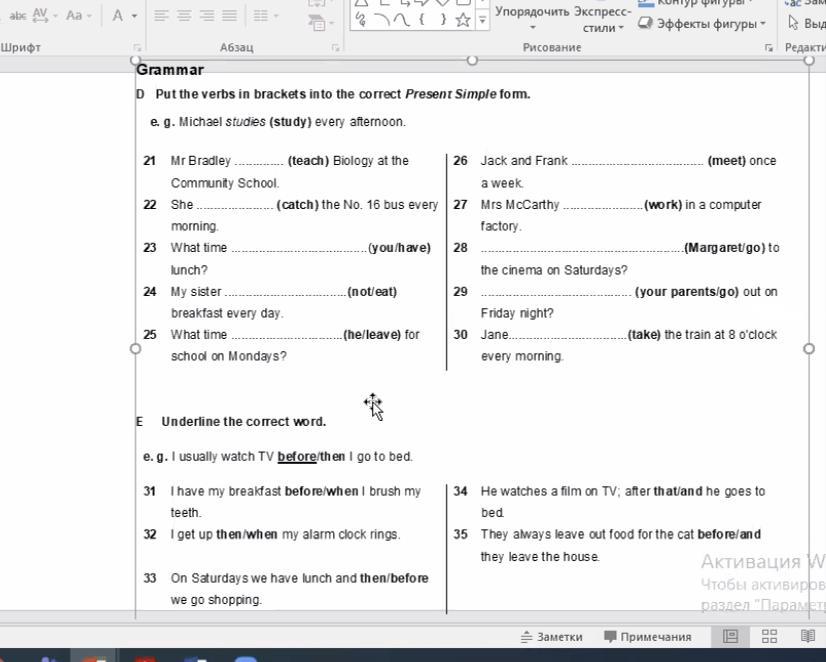Click the underlined word "before" in the example
Screen dimensions: 826x662
tap(297, 457)
